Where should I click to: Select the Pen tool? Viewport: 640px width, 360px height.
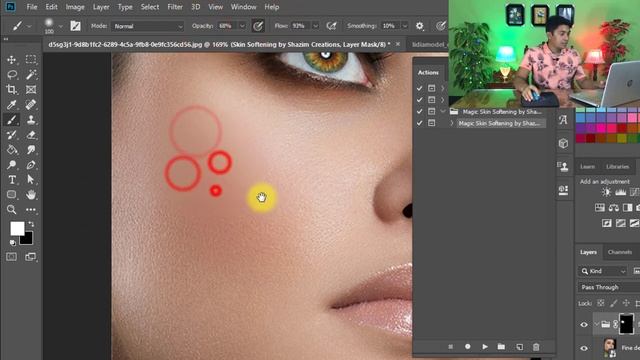[31, 164]
